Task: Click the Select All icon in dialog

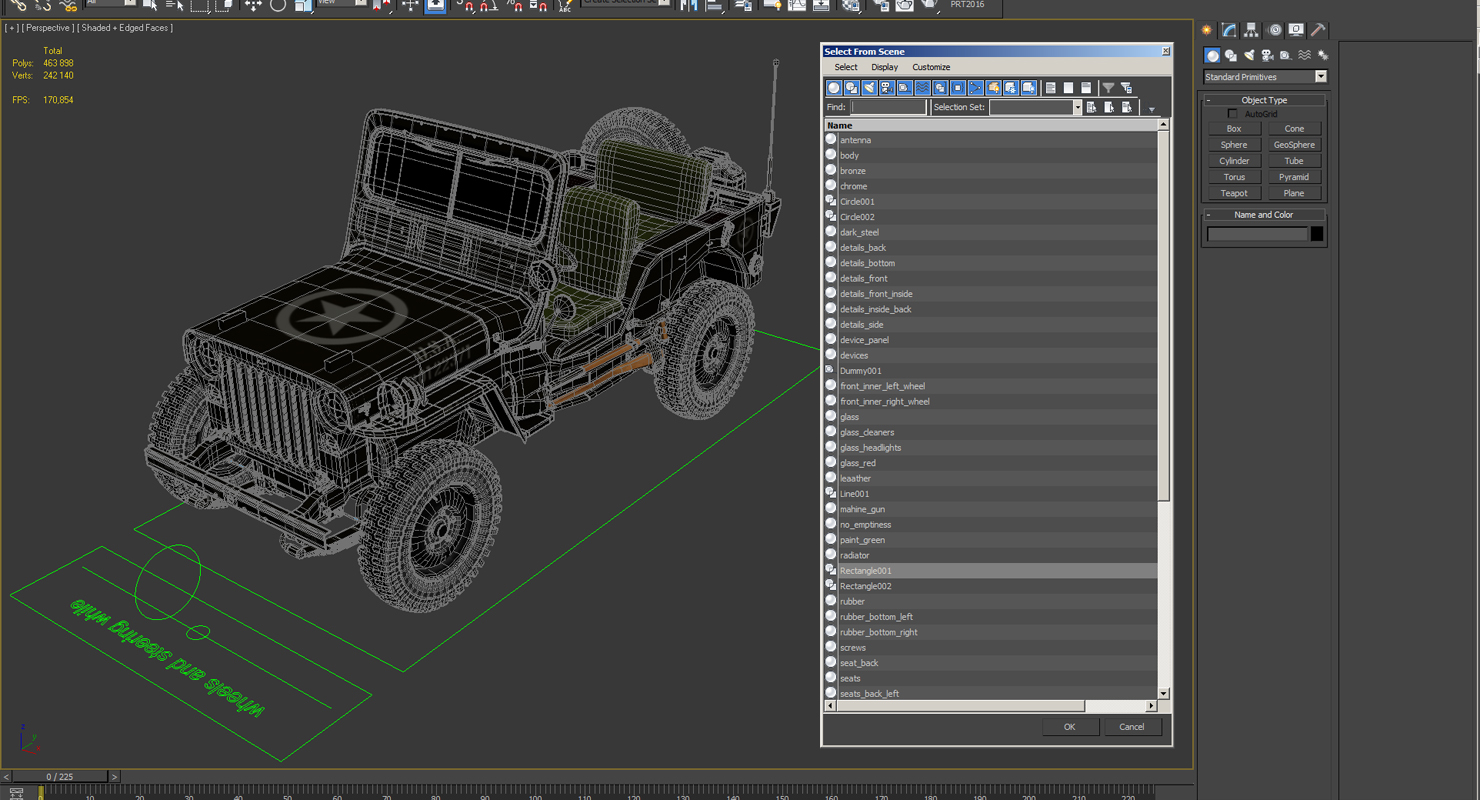Action: click(x=1051, y=88)
